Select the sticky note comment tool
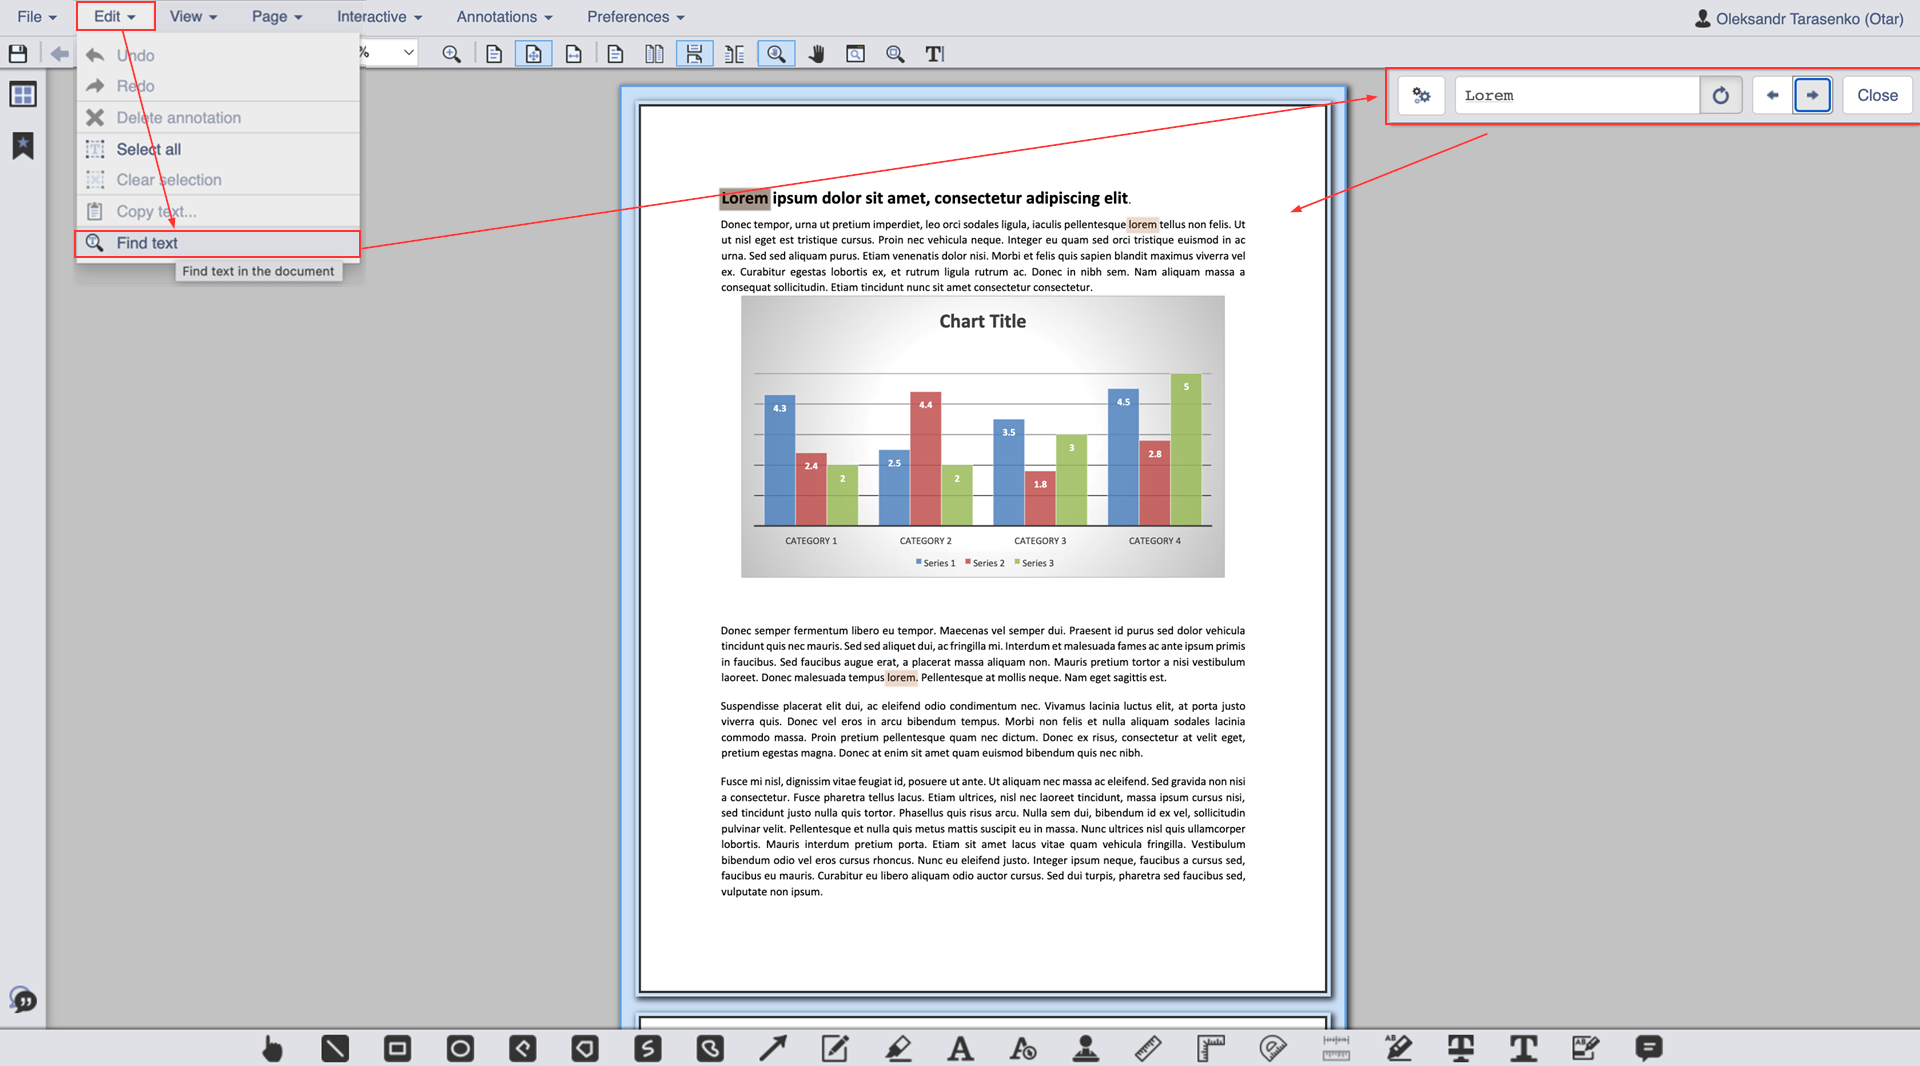The height and width of the screenshot is (1066, 1920). click(x=1648, y=1048)
